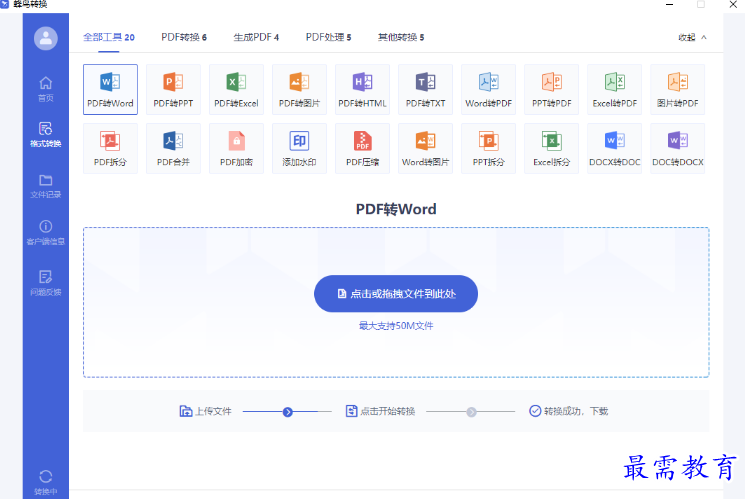Open 问题反馈 in sidebar
The image size is (745, 499).
[x=46, y=283]
